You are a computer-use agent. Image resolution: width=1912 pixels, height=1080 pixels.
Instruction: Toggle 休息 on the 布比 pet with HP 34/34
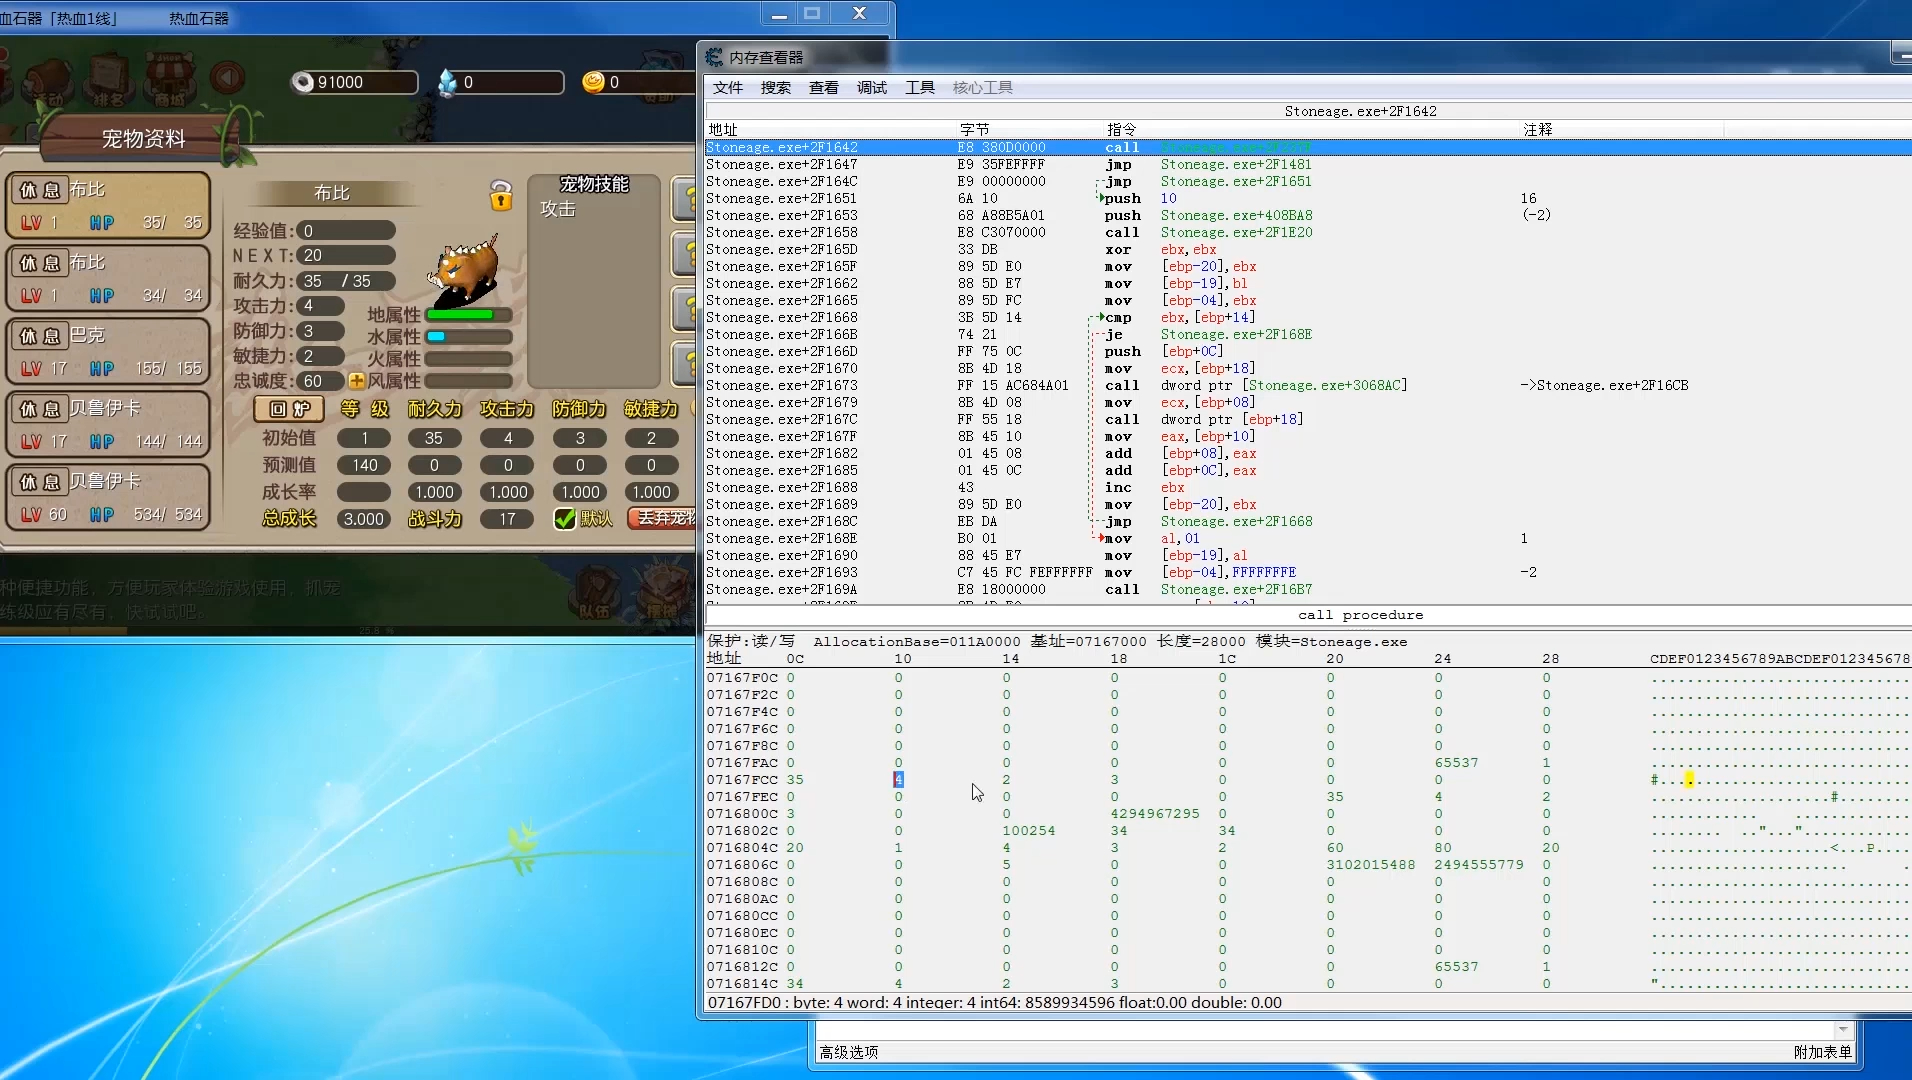point(40,263)
